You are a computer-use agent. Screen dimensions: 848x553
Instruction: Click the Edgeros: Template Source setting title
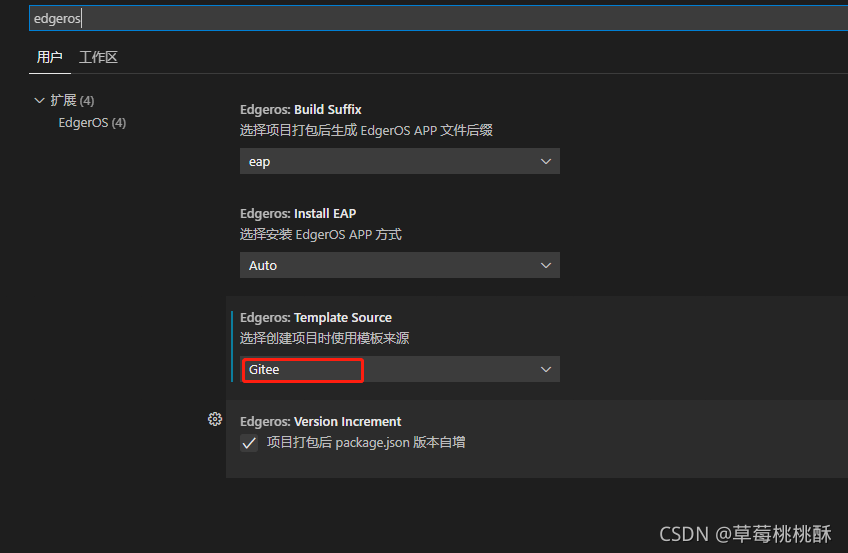[x=316, y=317]
